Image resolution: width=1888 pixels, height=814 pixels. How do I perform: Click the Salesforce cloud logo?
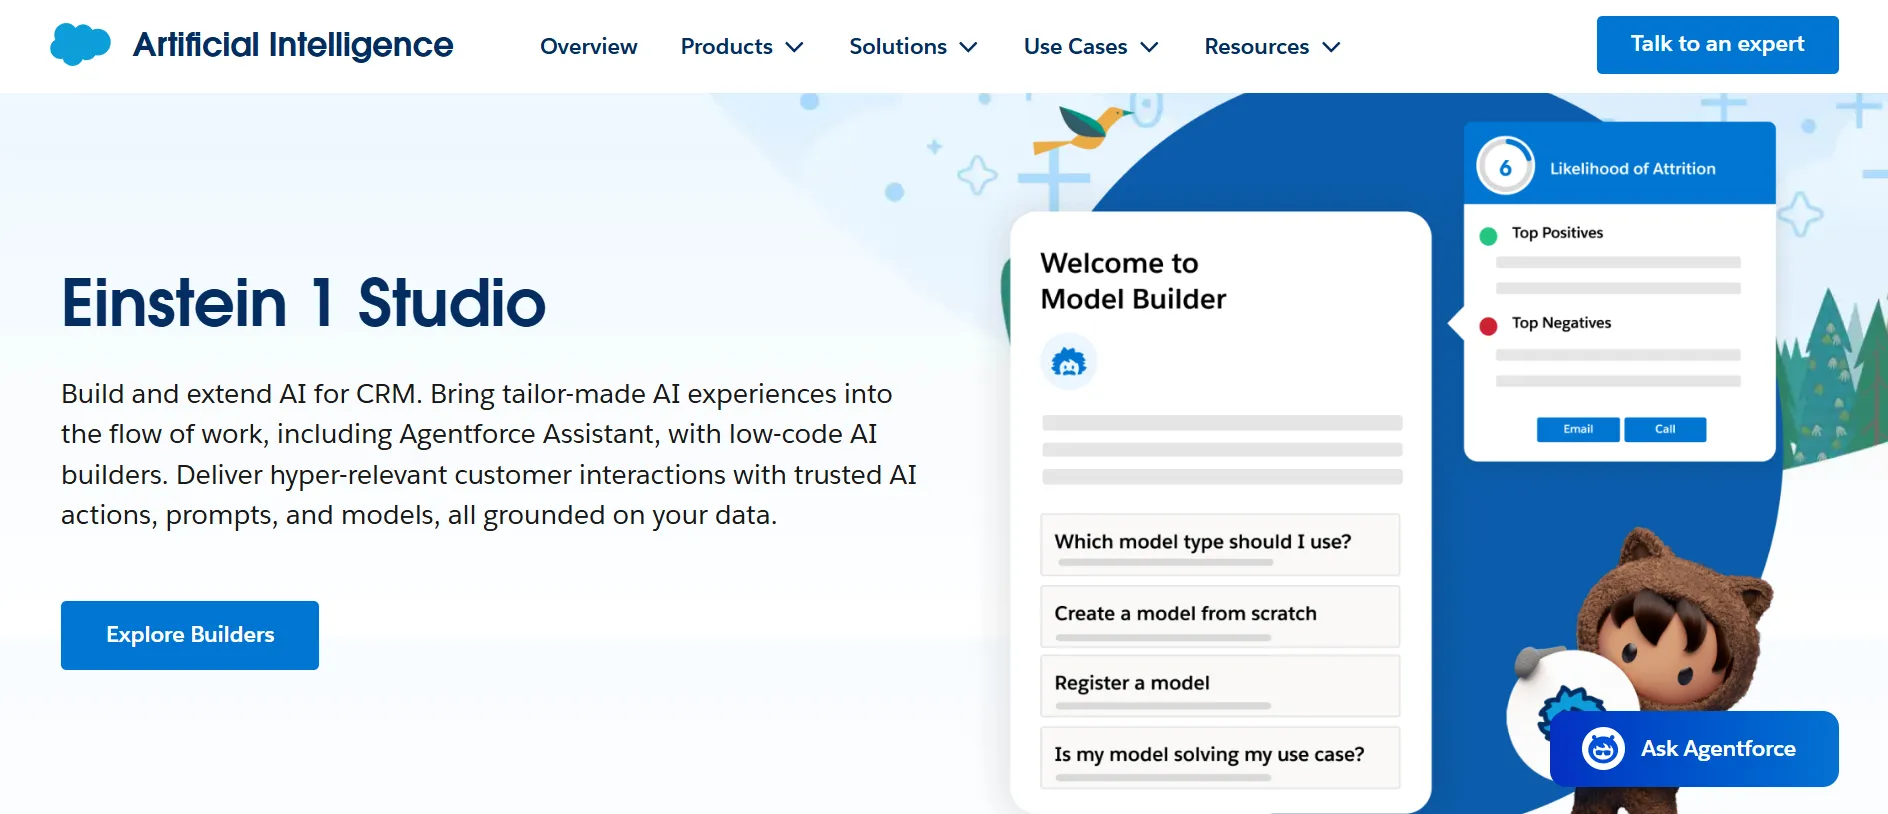[80, 45]
